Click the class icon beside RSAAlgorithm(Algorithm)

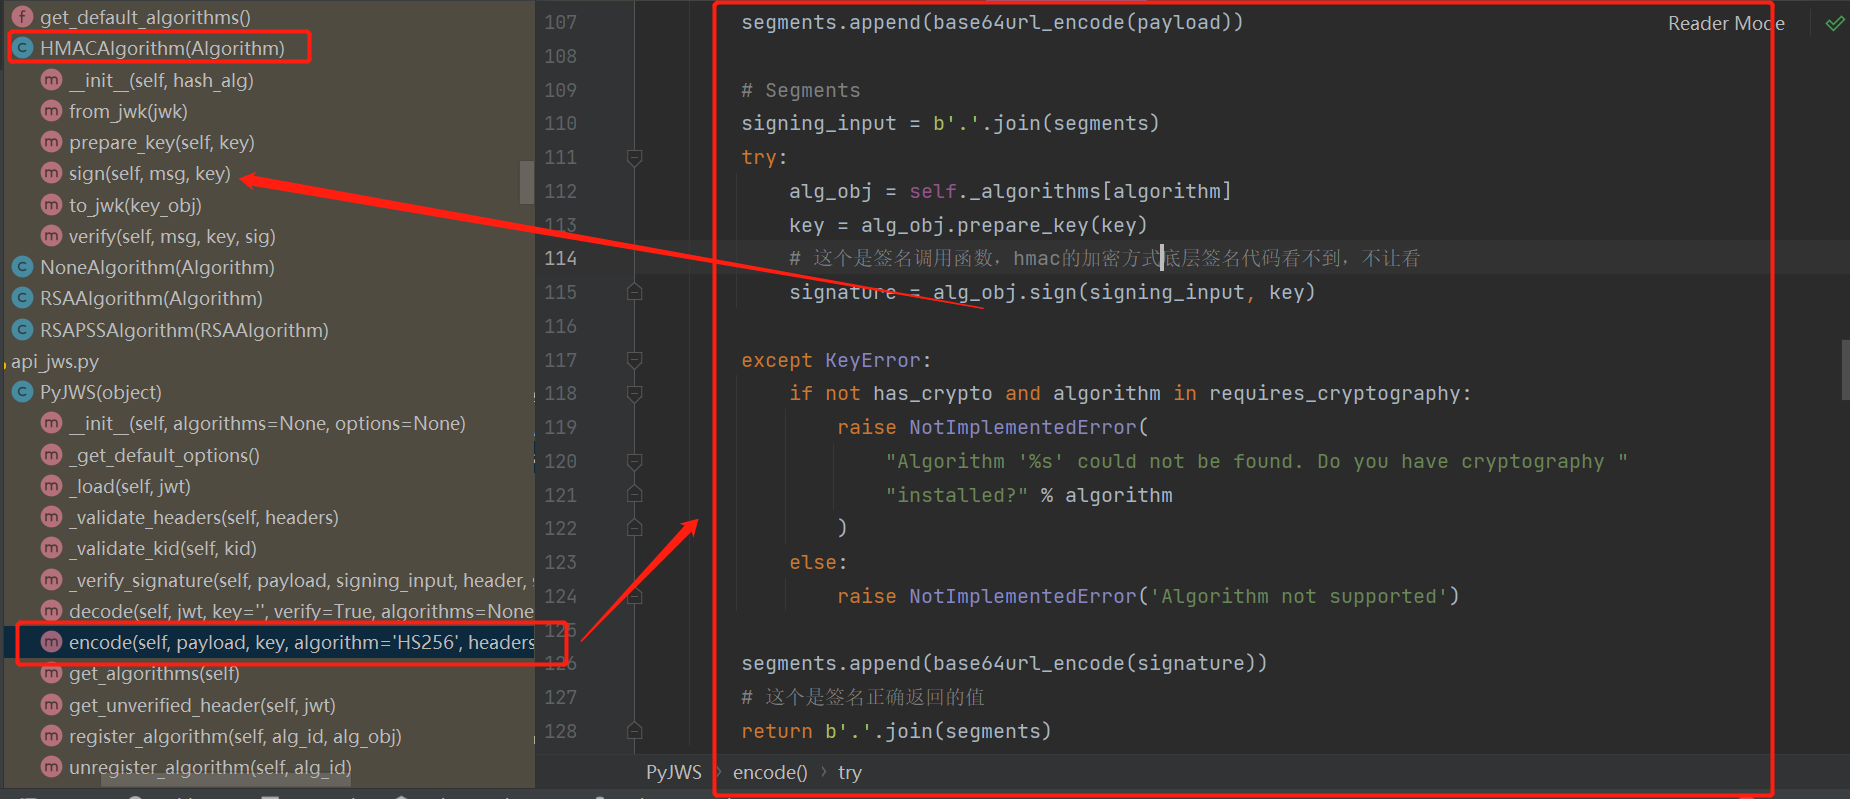pyautogui.click(x=22, y=298)
